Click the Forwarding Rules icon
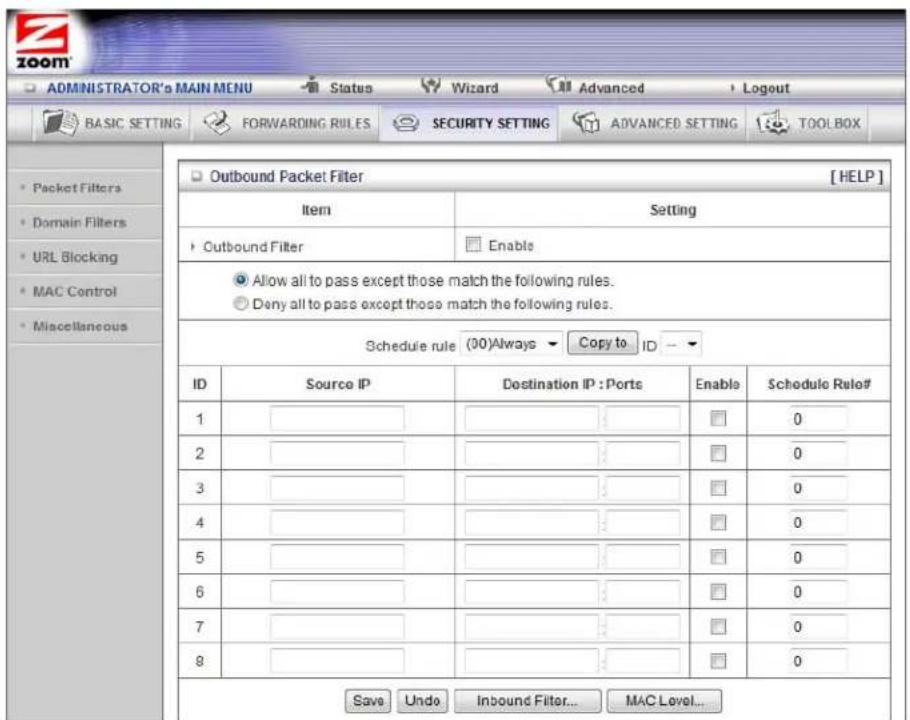This screenshot has width=910, height=720. coord(217,122)
